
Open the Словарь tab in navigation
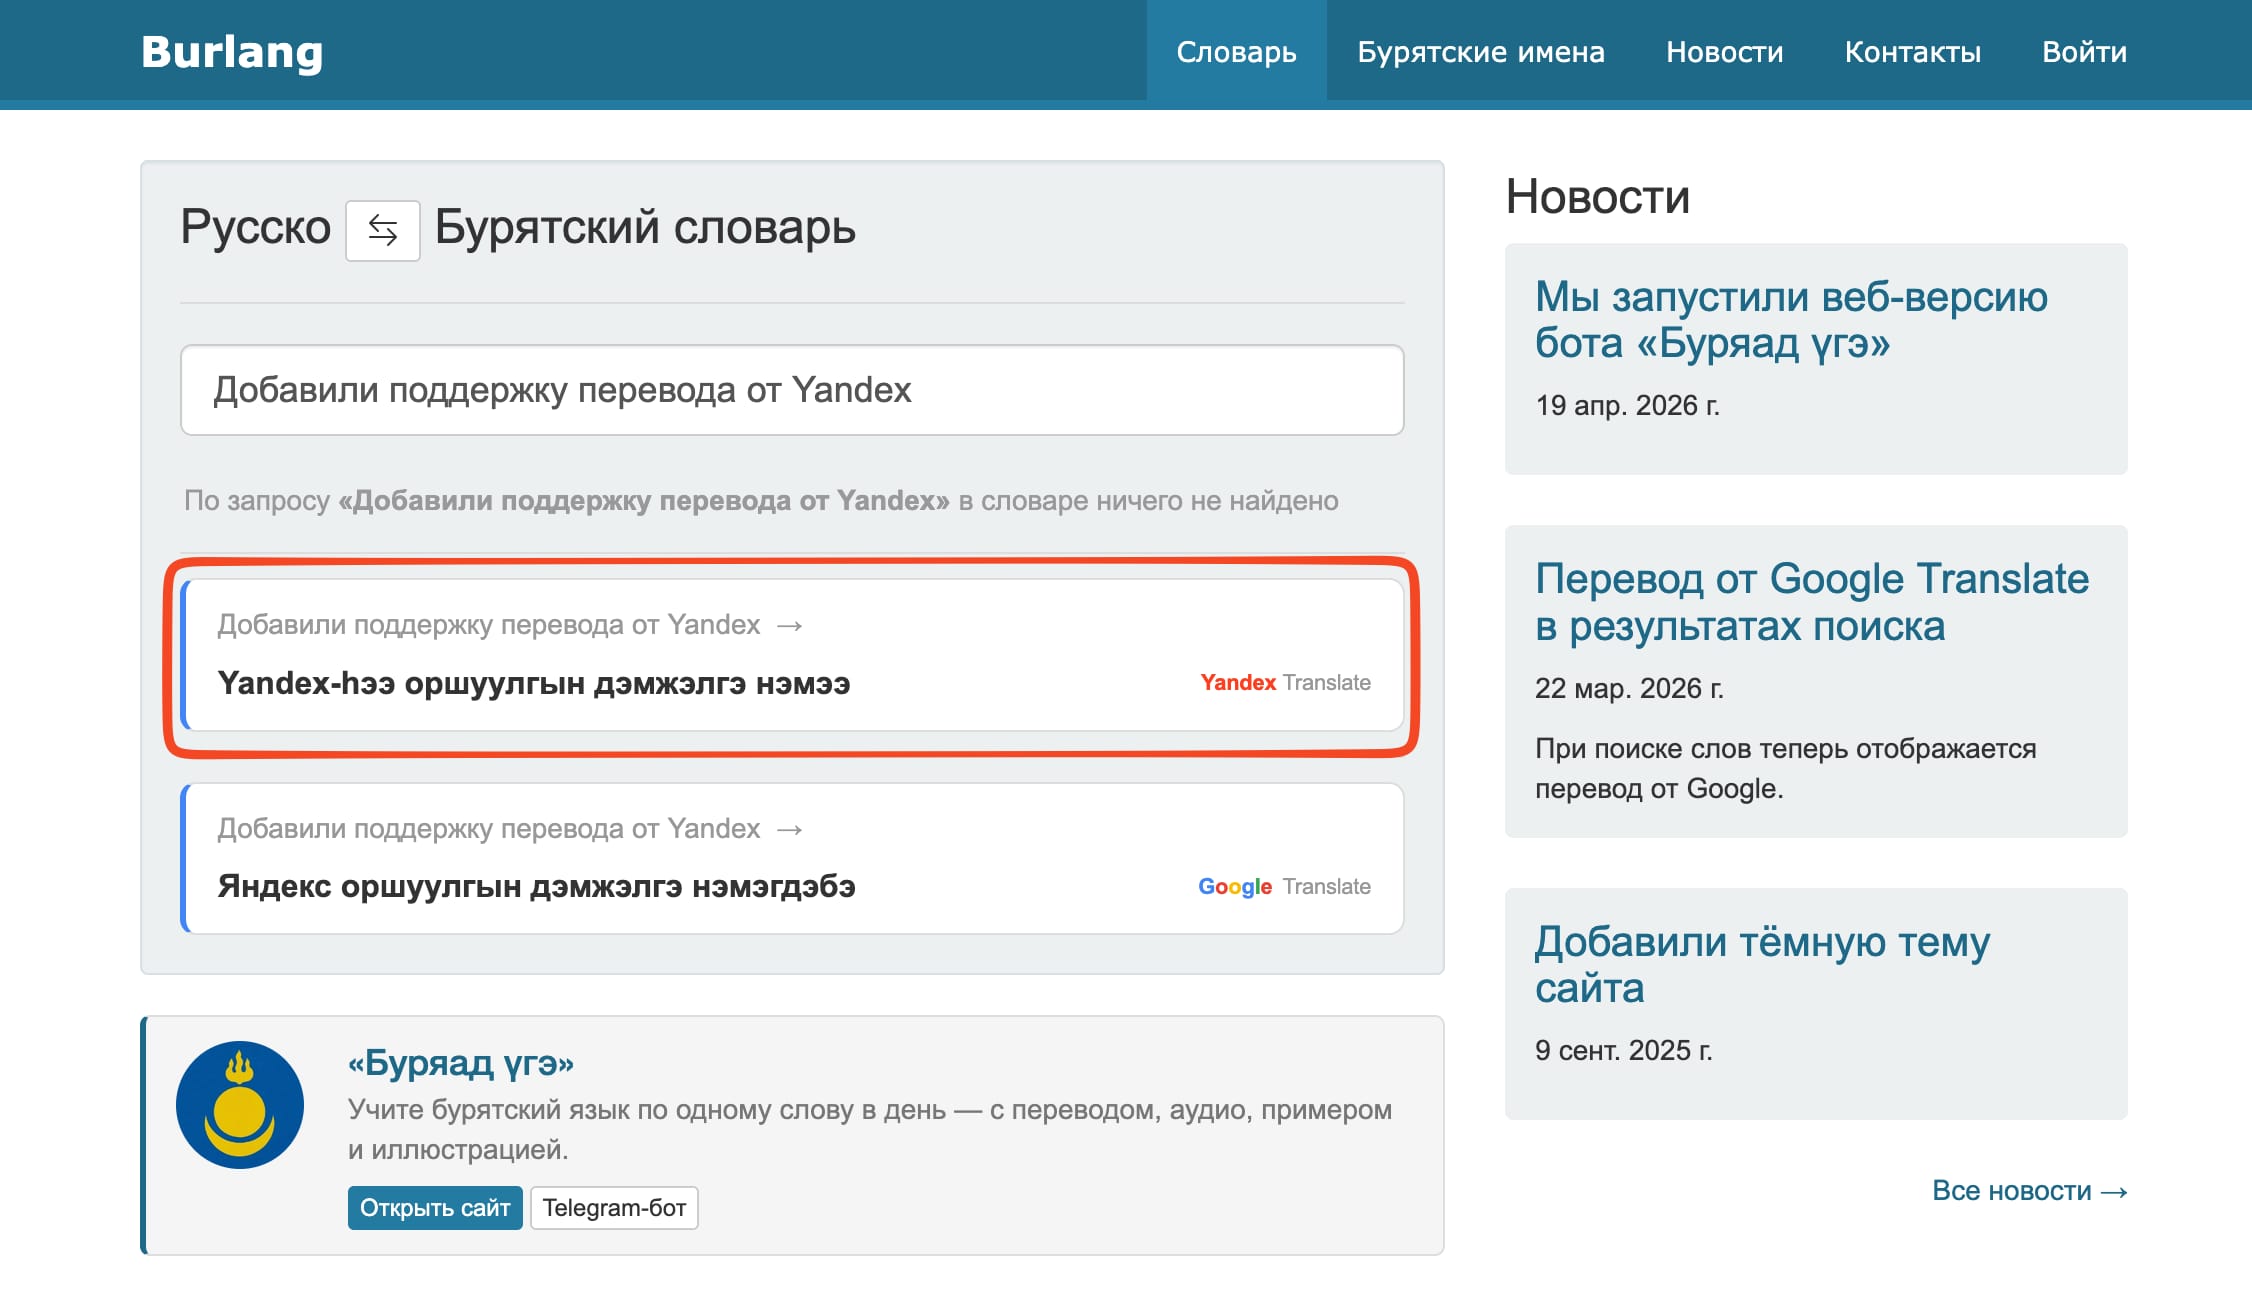(1236, 51)
